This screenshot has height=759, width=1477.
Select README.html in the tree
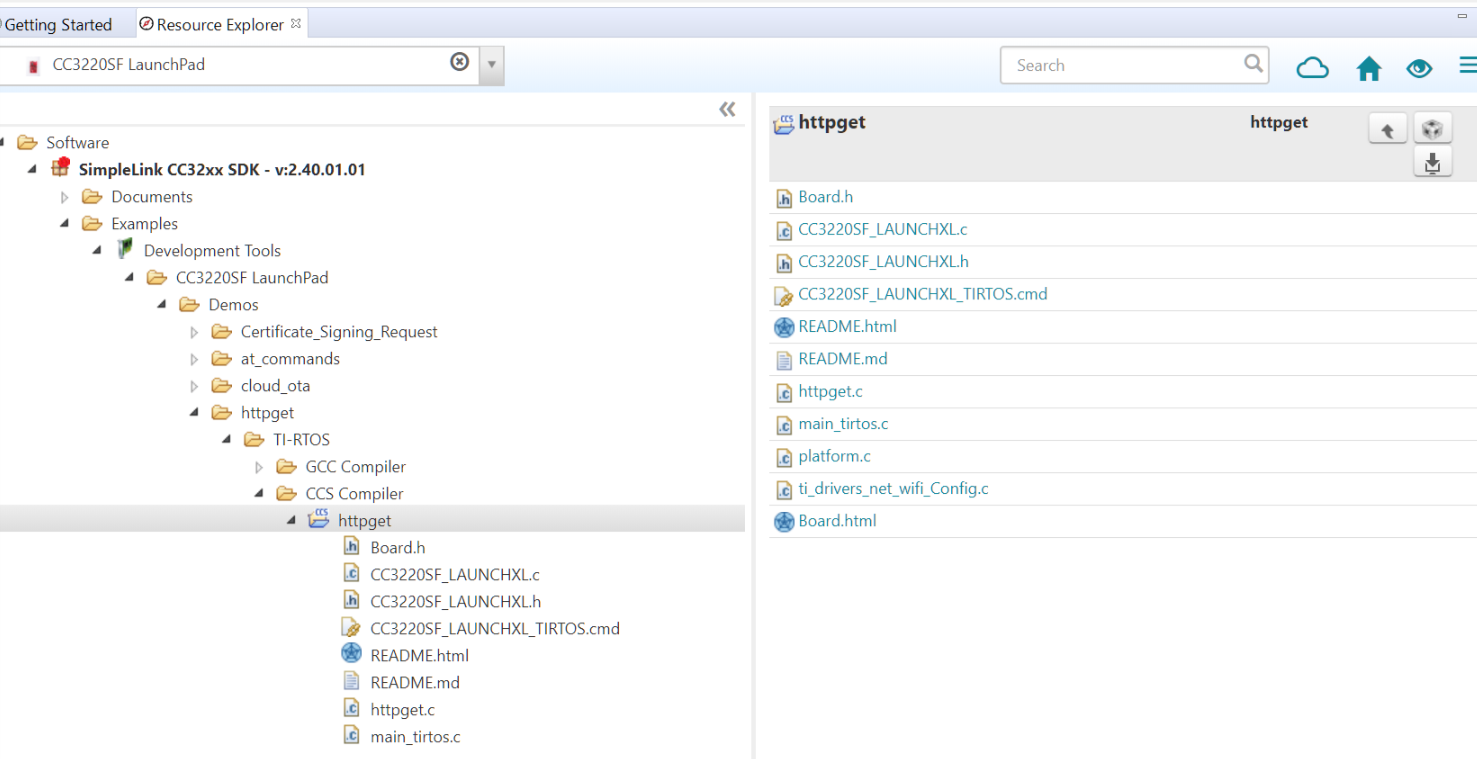point(419,656)
